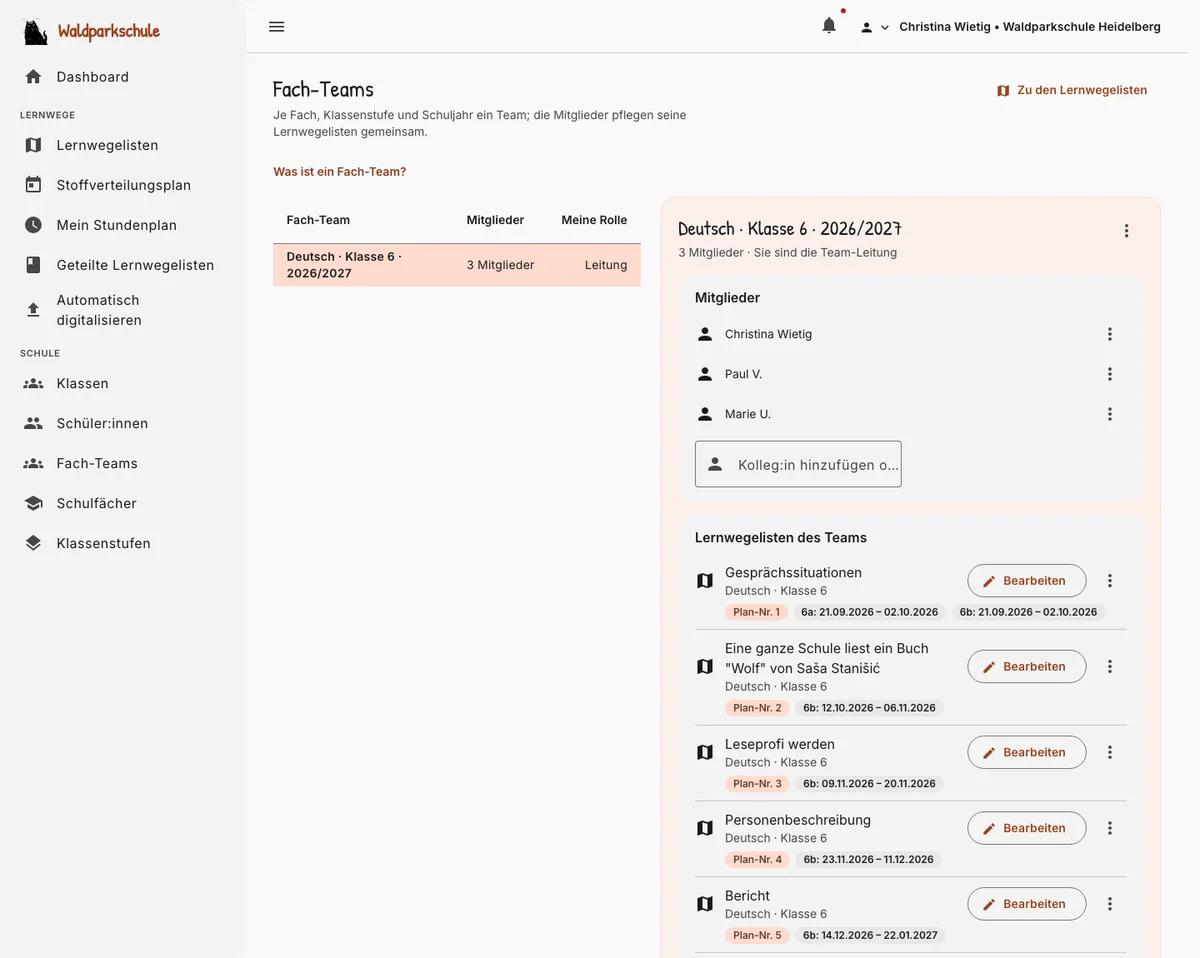Click the Automatisch digitalisieren upload icon
This screenshot has width=1200, height=958.
click(x=33, y=310)
